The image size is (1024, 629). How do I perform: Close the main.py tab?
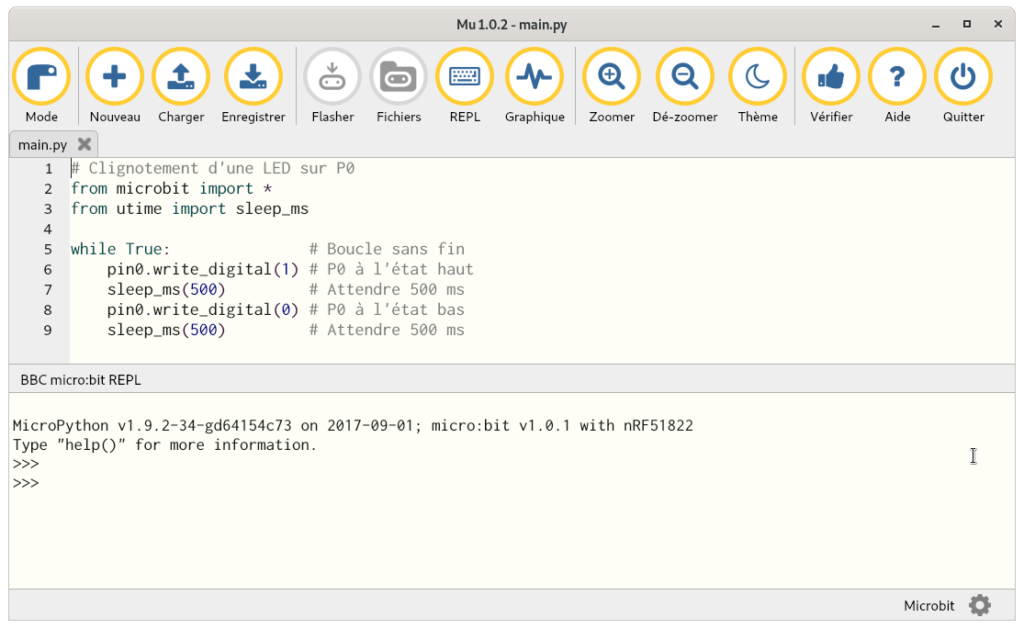(x=85, y=143)
